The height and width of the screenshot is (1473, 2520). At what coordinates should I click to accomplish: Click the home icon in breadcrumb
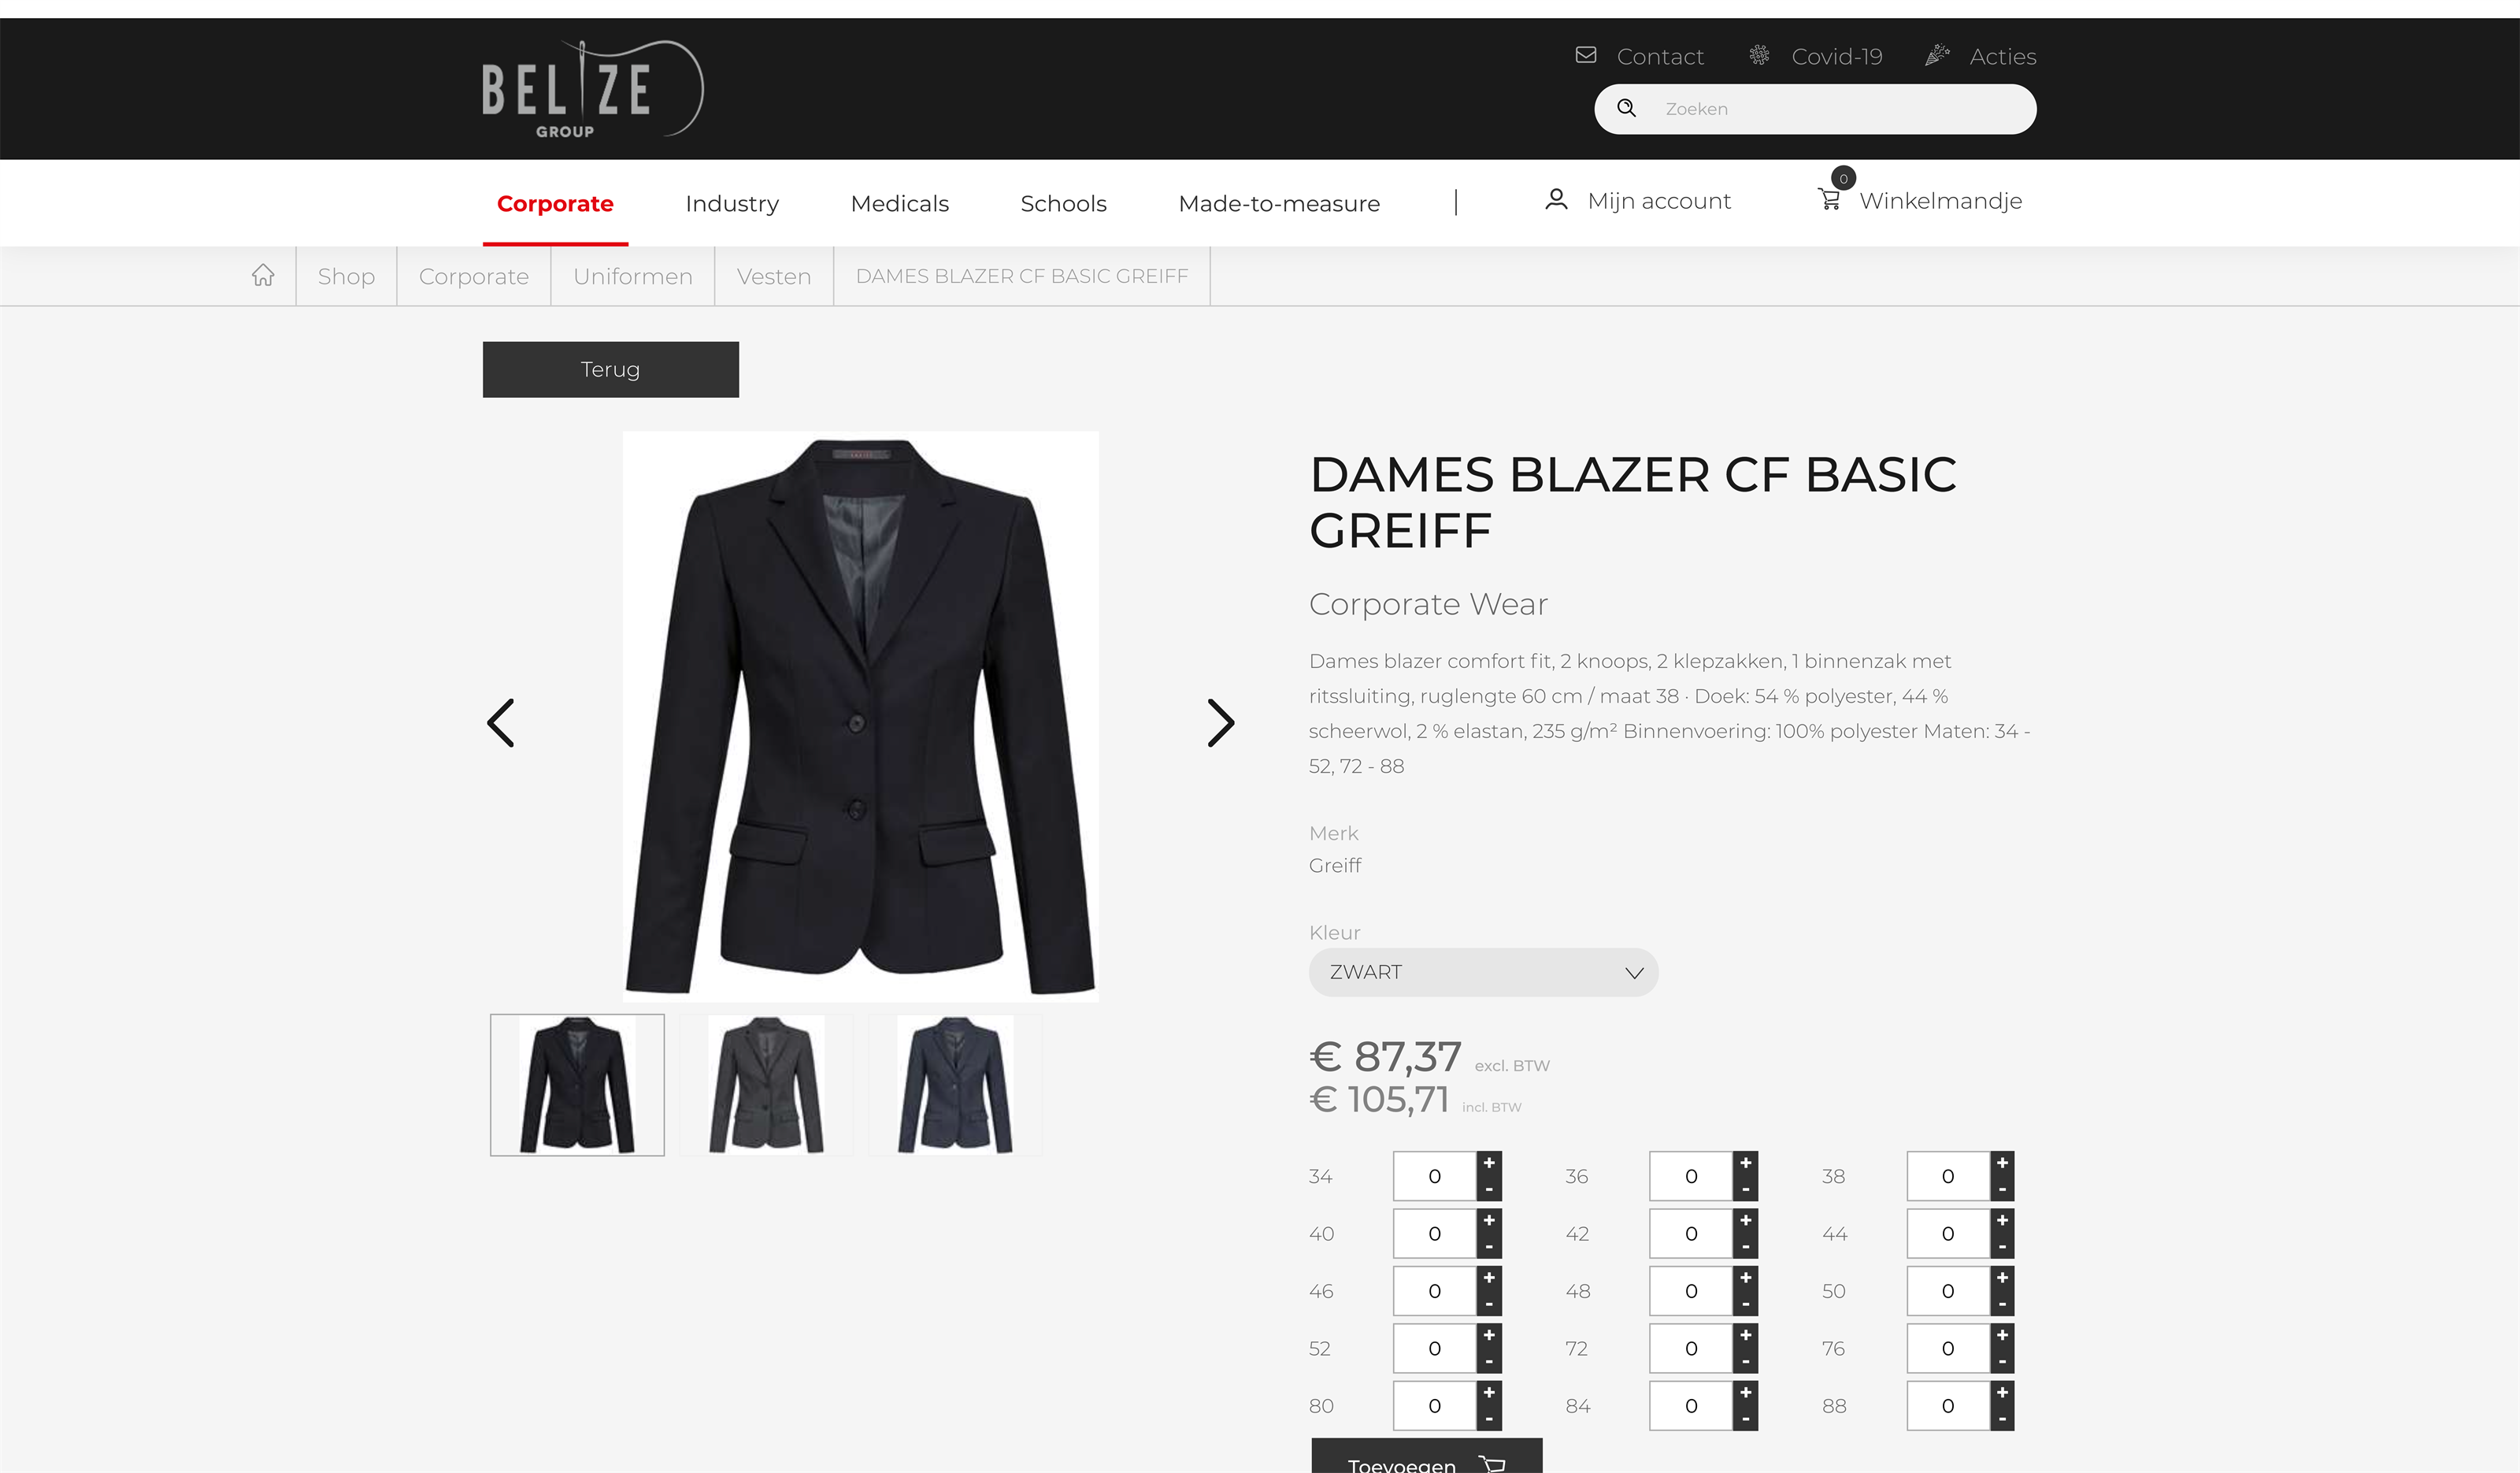click(263, 275)
